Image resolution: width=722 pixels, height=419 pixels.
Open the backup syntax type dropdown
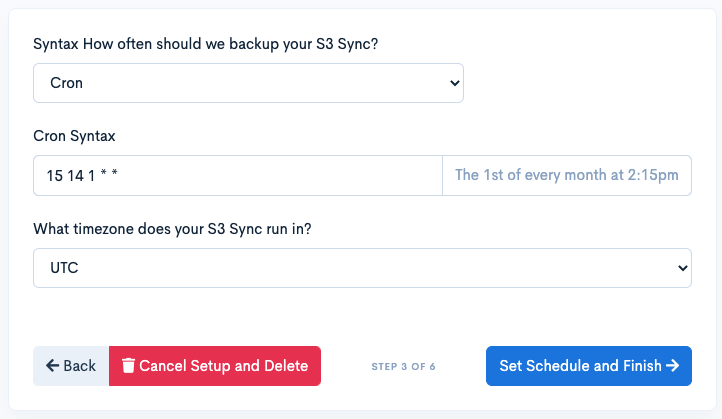248,83
